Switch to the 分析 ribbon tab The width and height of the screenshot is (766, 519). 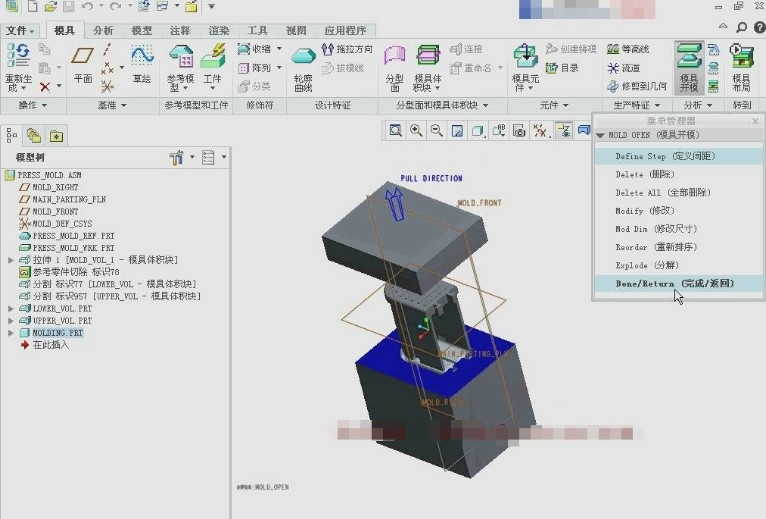[x=103, y=30]
